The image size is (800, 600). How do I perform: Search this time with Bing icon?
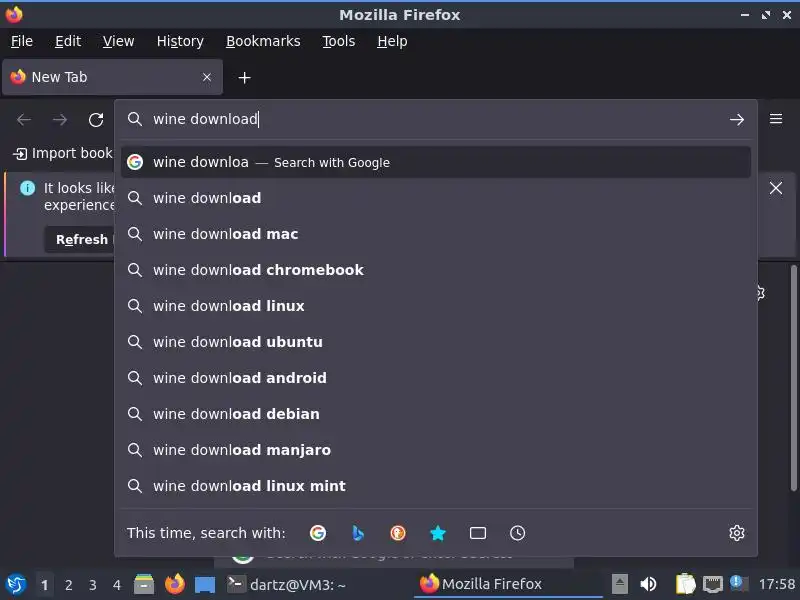click(358, 533)
